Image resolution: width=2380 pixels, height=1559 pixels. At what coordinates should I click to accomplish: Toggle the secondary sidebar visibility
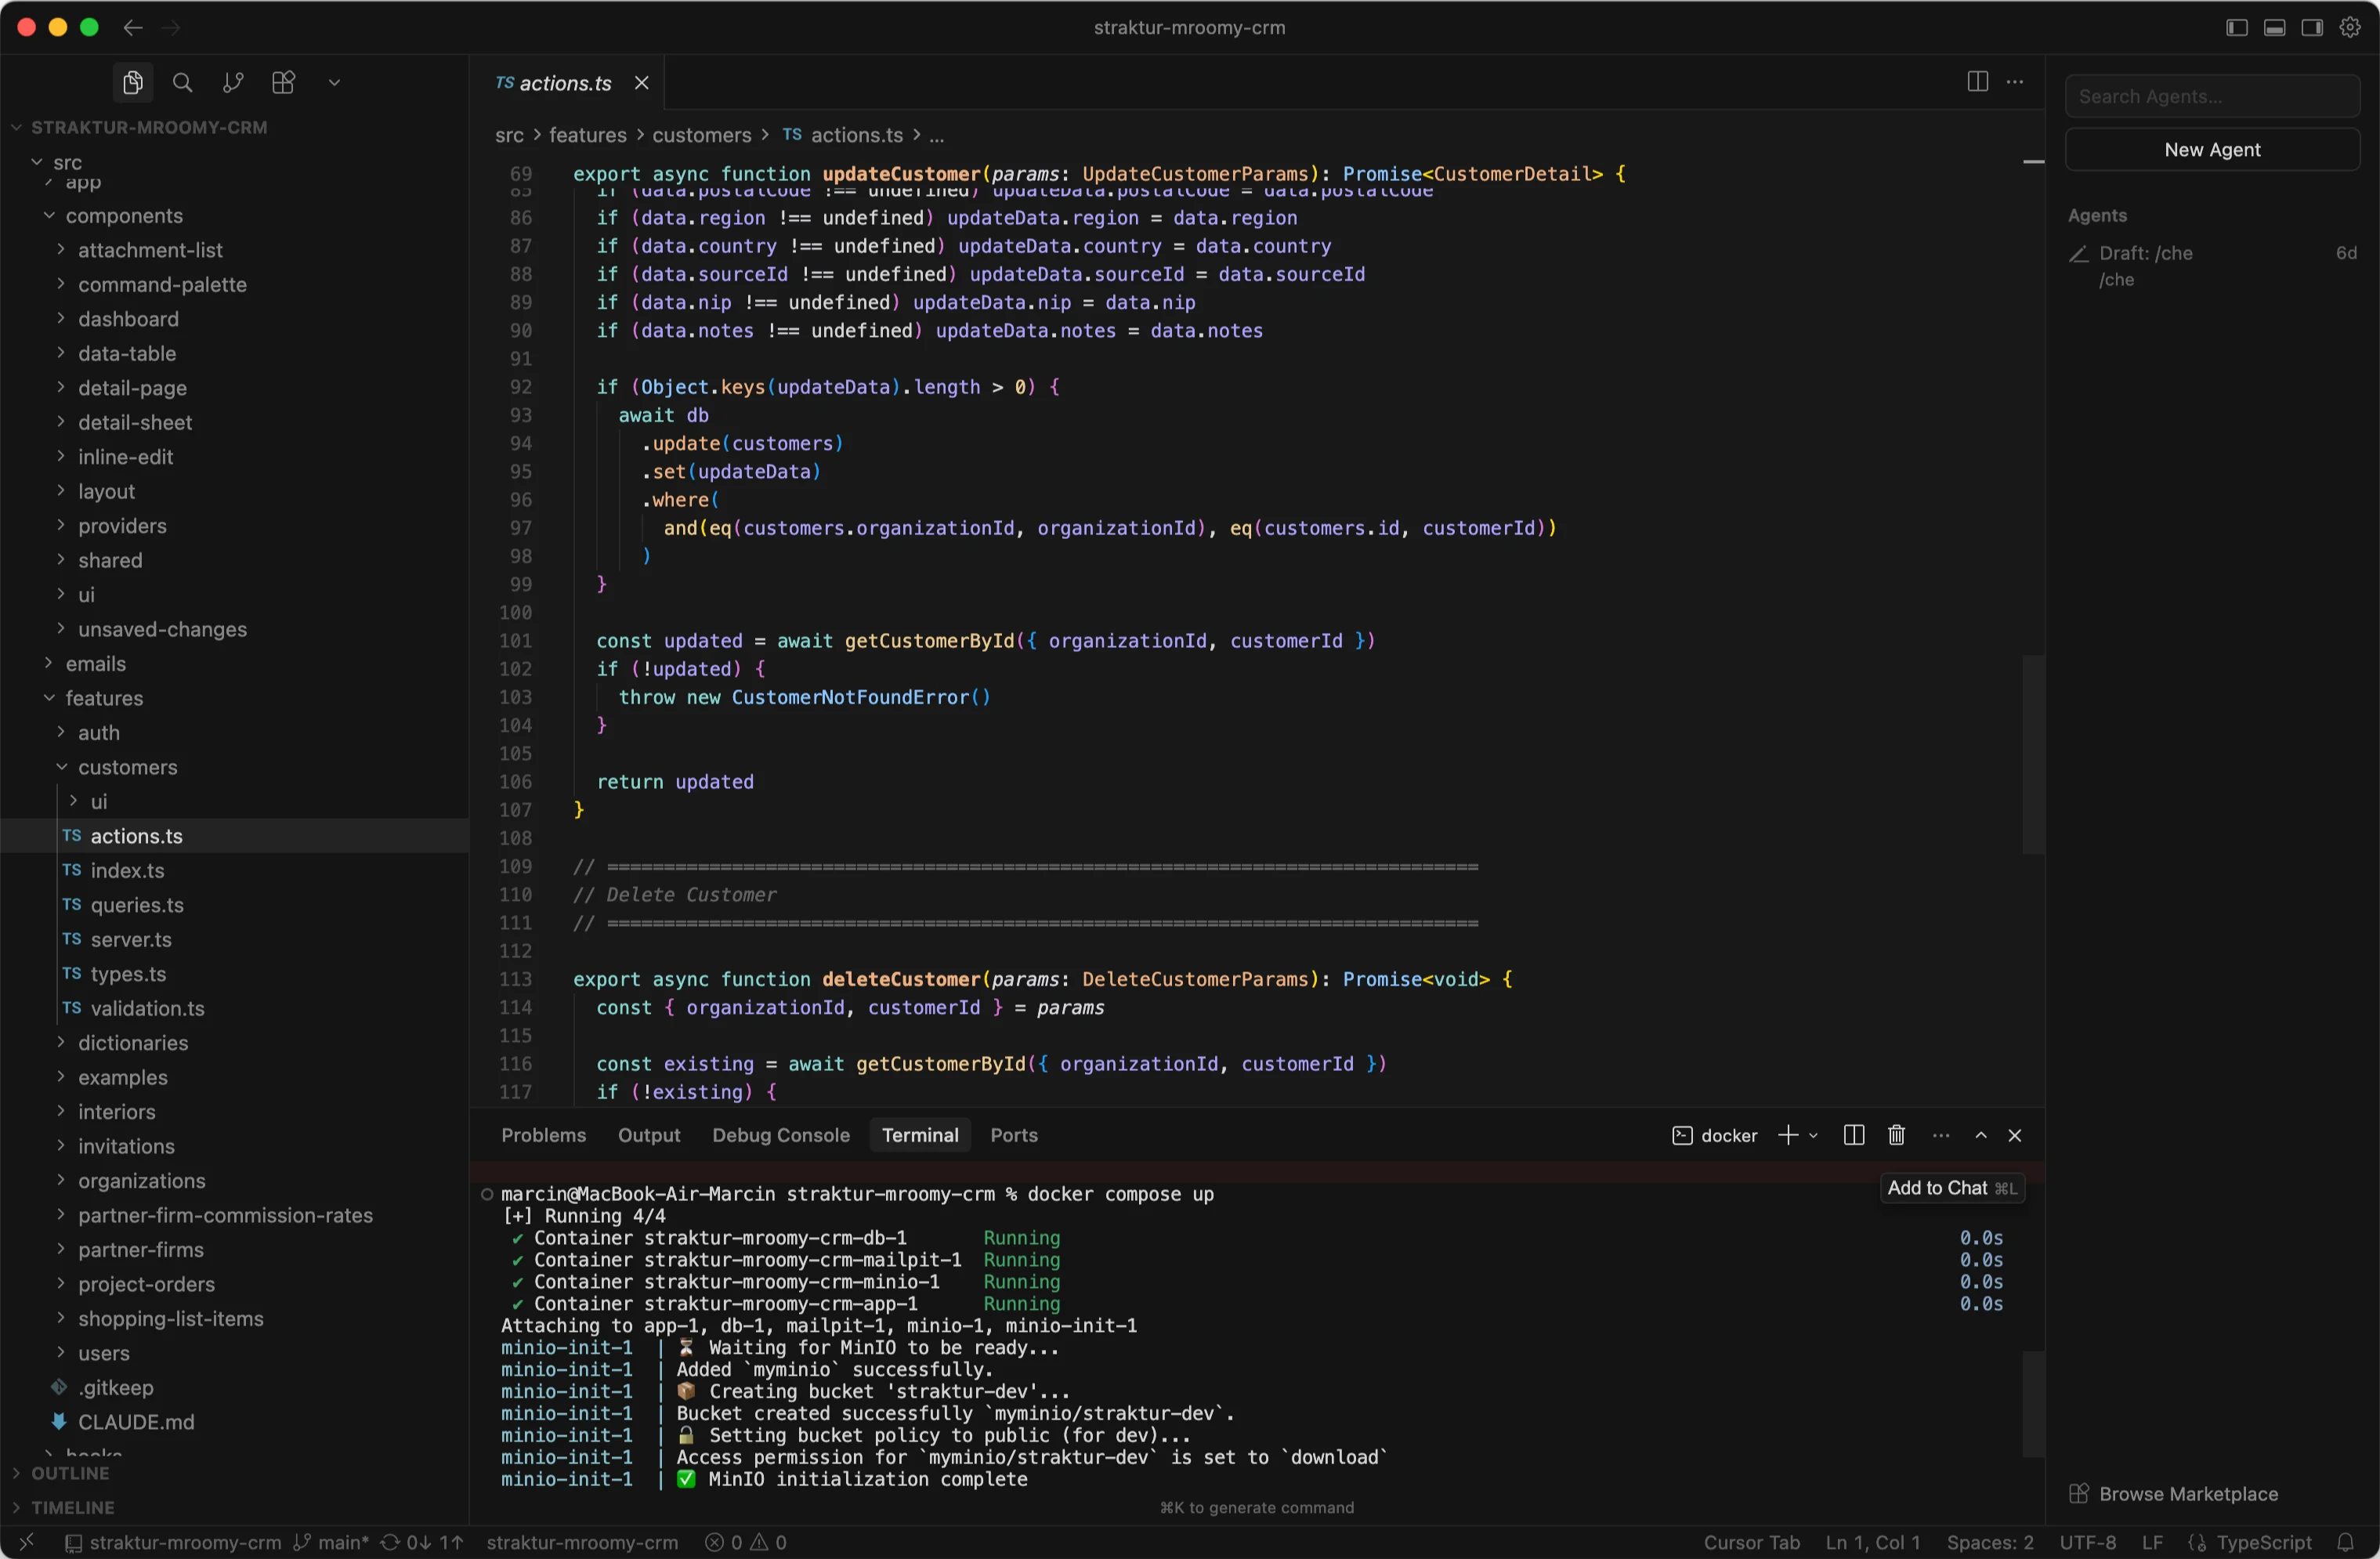[2313, 27]
